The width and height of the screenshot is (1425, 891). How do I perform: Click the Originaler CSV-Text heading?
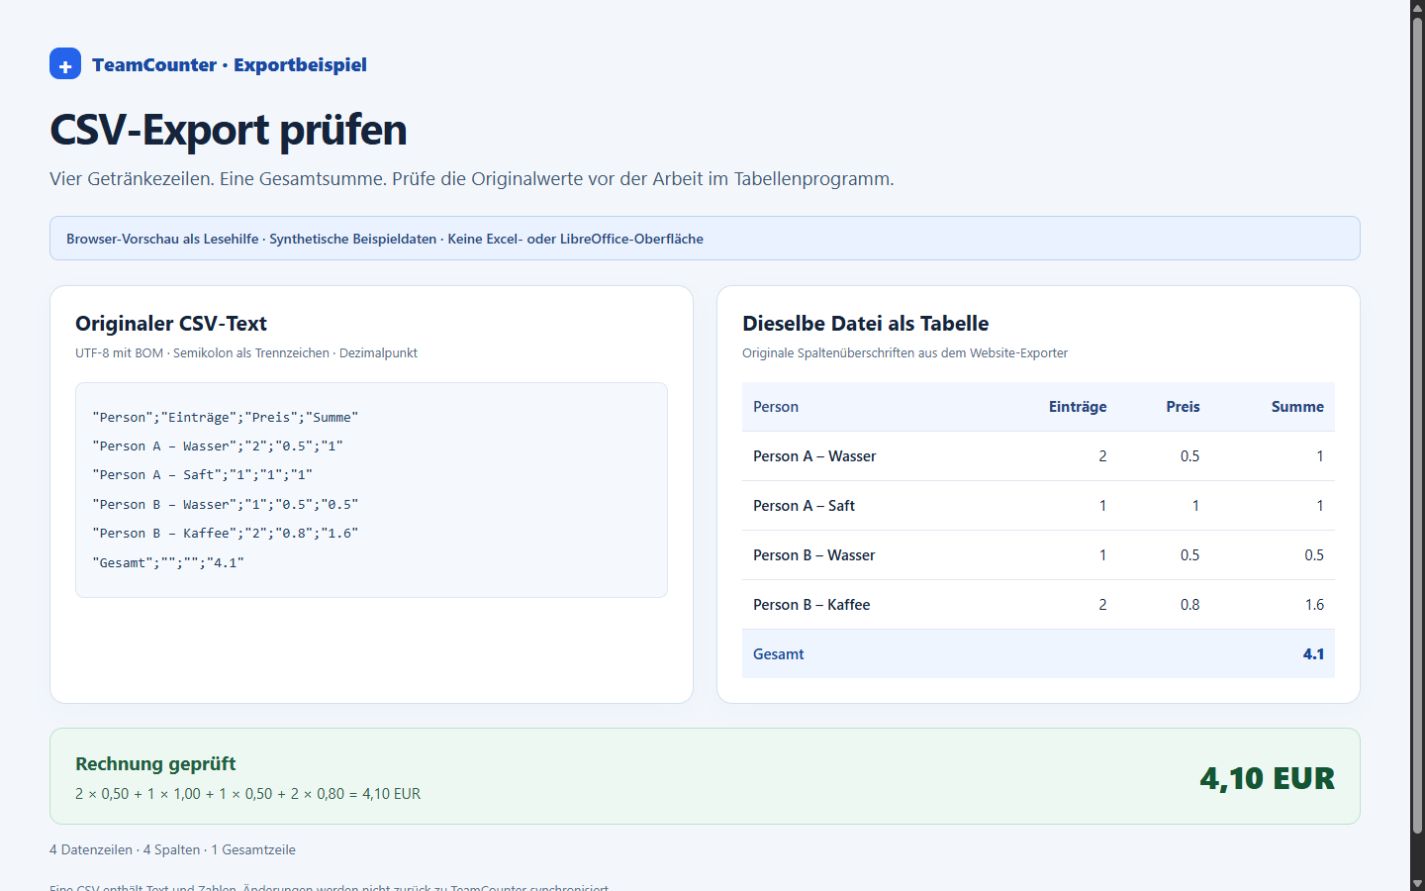pyautogui.click(x=171, y=323)
